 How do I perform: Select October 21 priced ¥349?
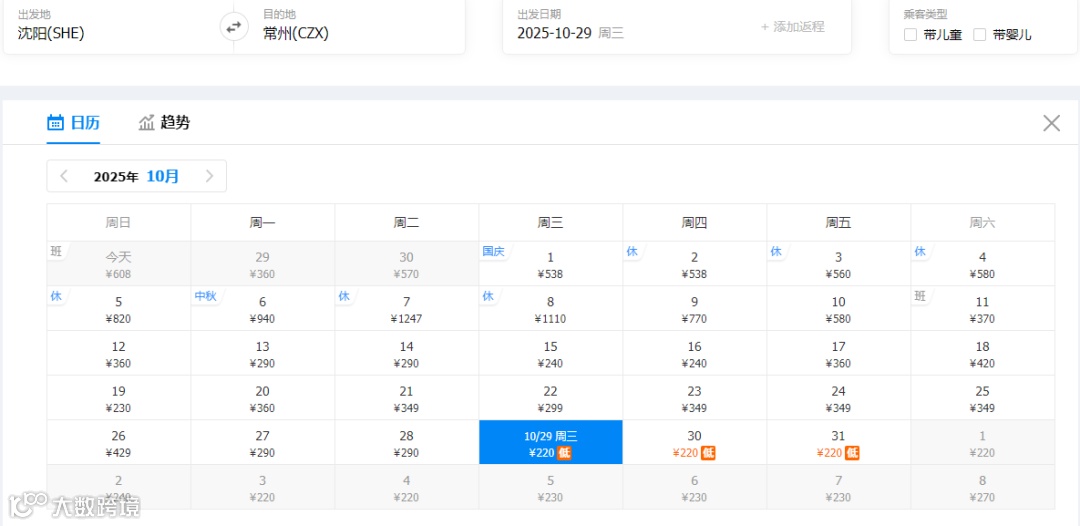[407, 398]
